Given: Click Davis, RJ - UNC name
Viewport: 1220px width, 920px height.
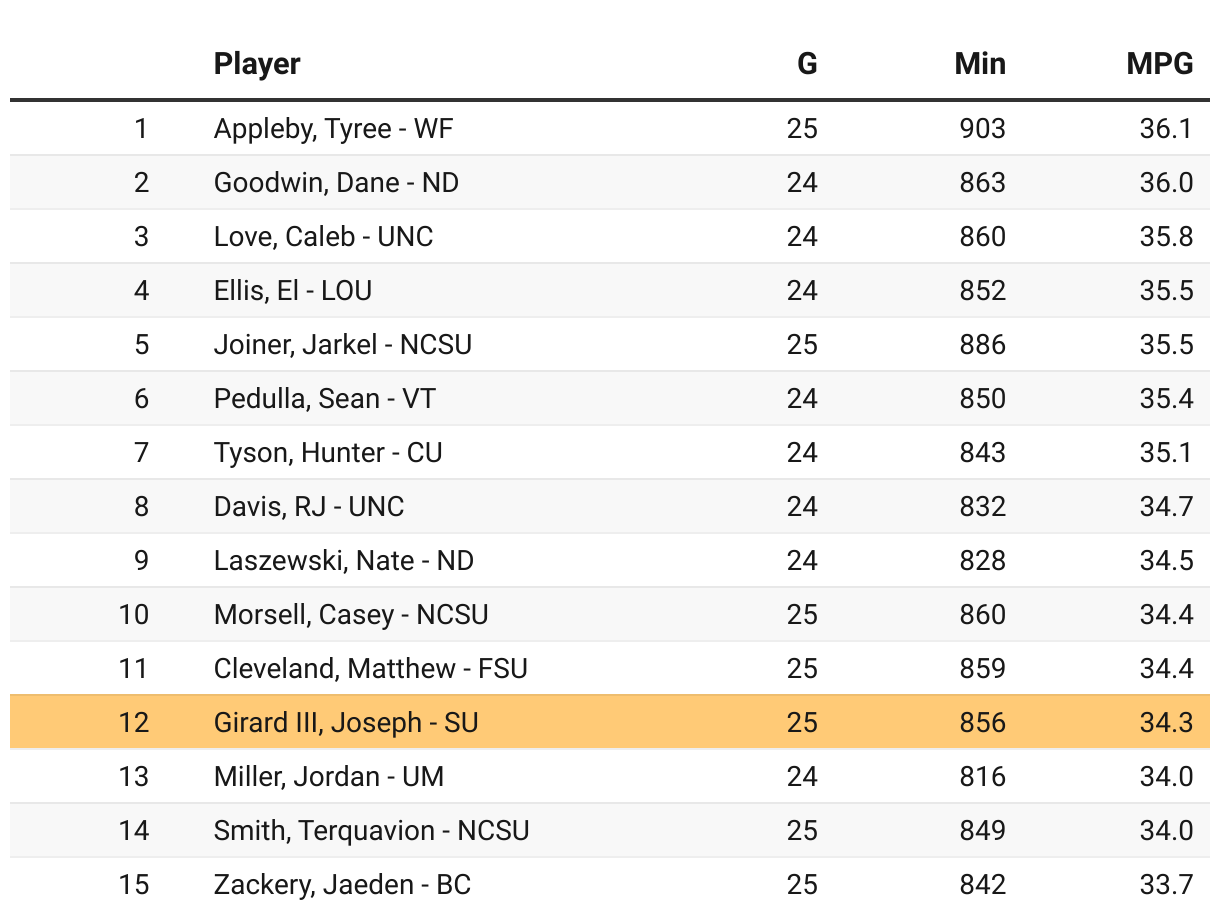Looking at the screenshot, I should click(x=309, y=506).
